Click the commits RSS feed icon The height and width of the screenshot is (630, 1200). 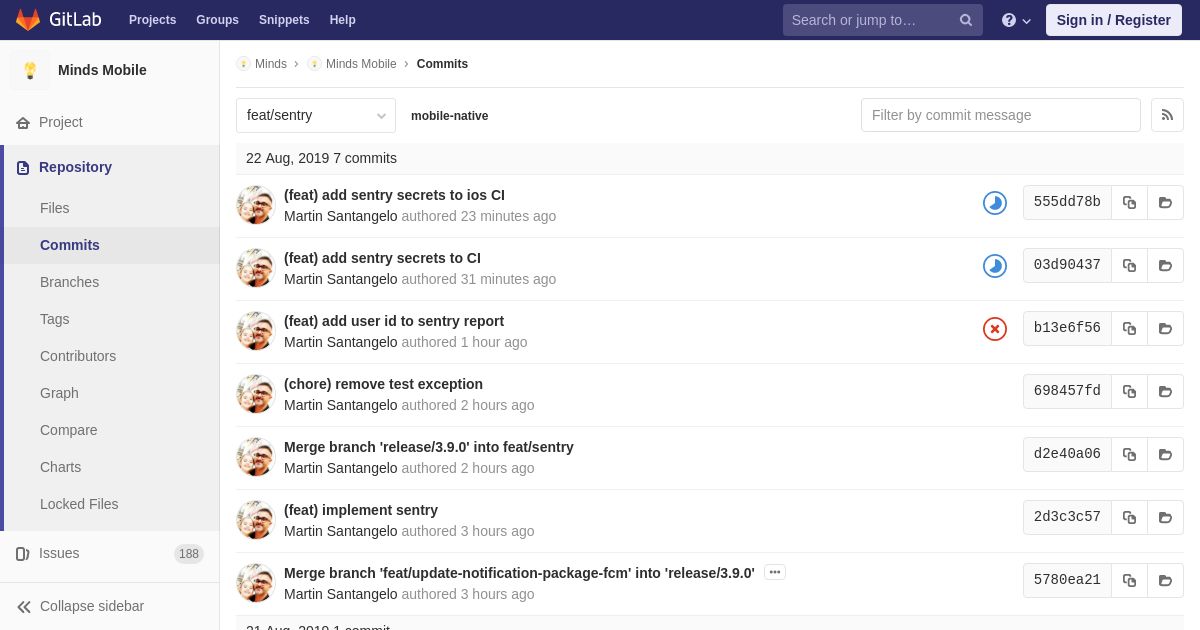(x=1167, y=115)
